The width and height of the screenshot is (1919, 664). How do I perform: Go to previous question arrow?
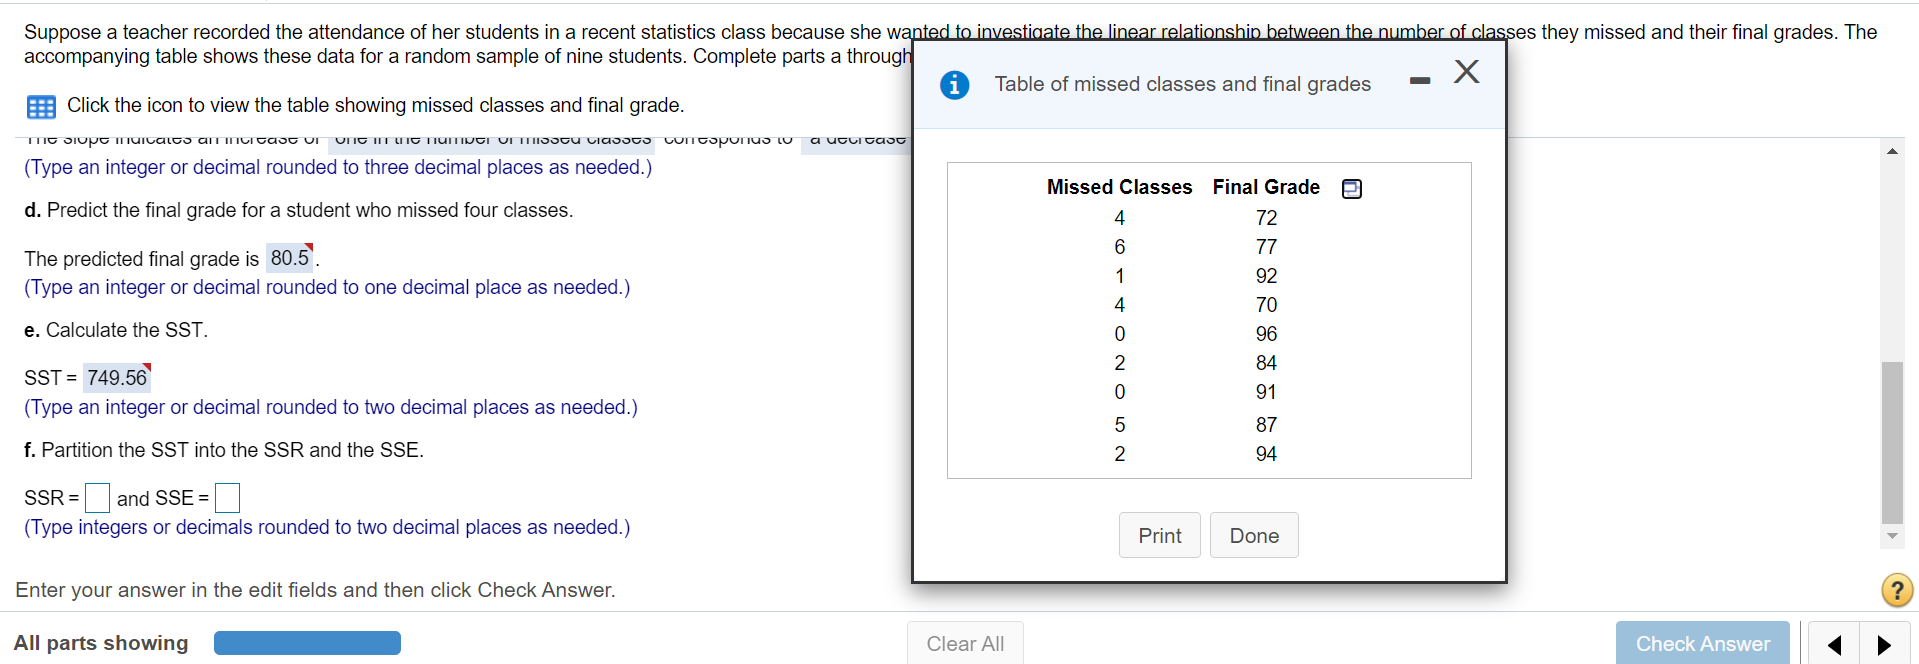pos(1834,644)
